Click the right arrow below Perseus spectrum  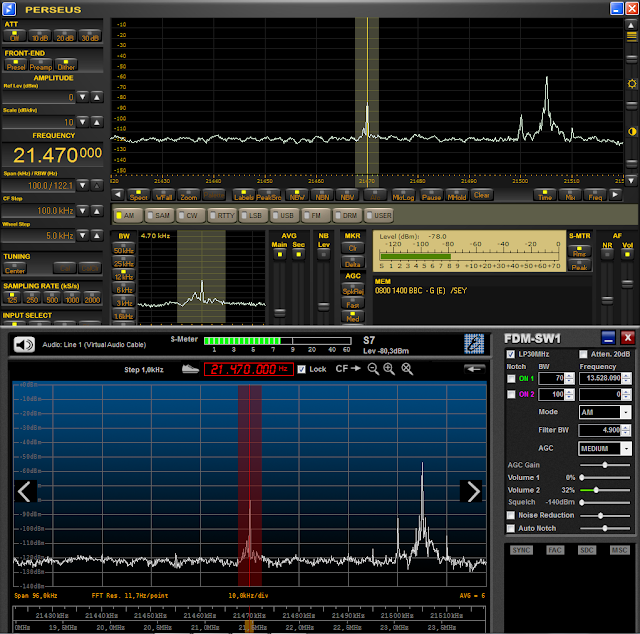click(615, 195)
